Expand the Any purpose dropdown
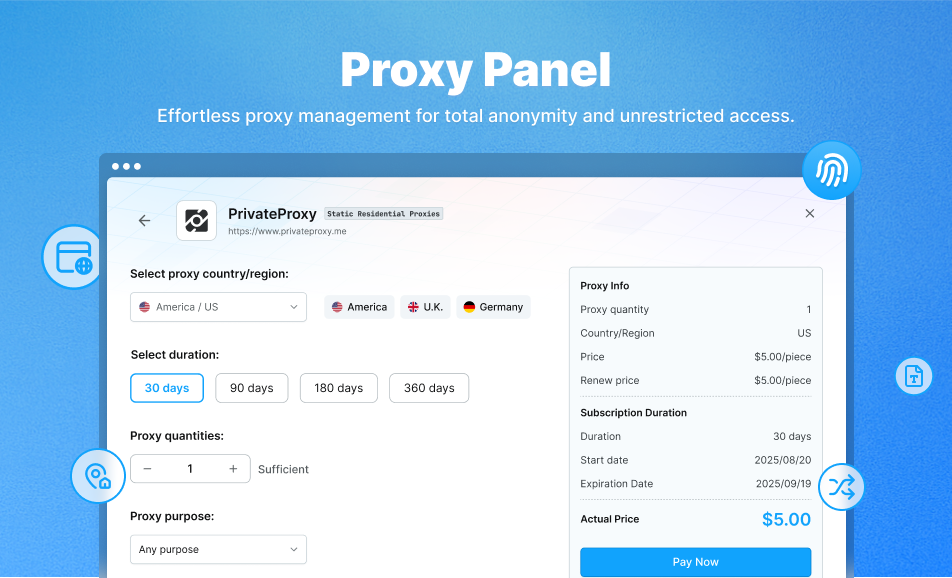952x578 pixels. point(218,549)
